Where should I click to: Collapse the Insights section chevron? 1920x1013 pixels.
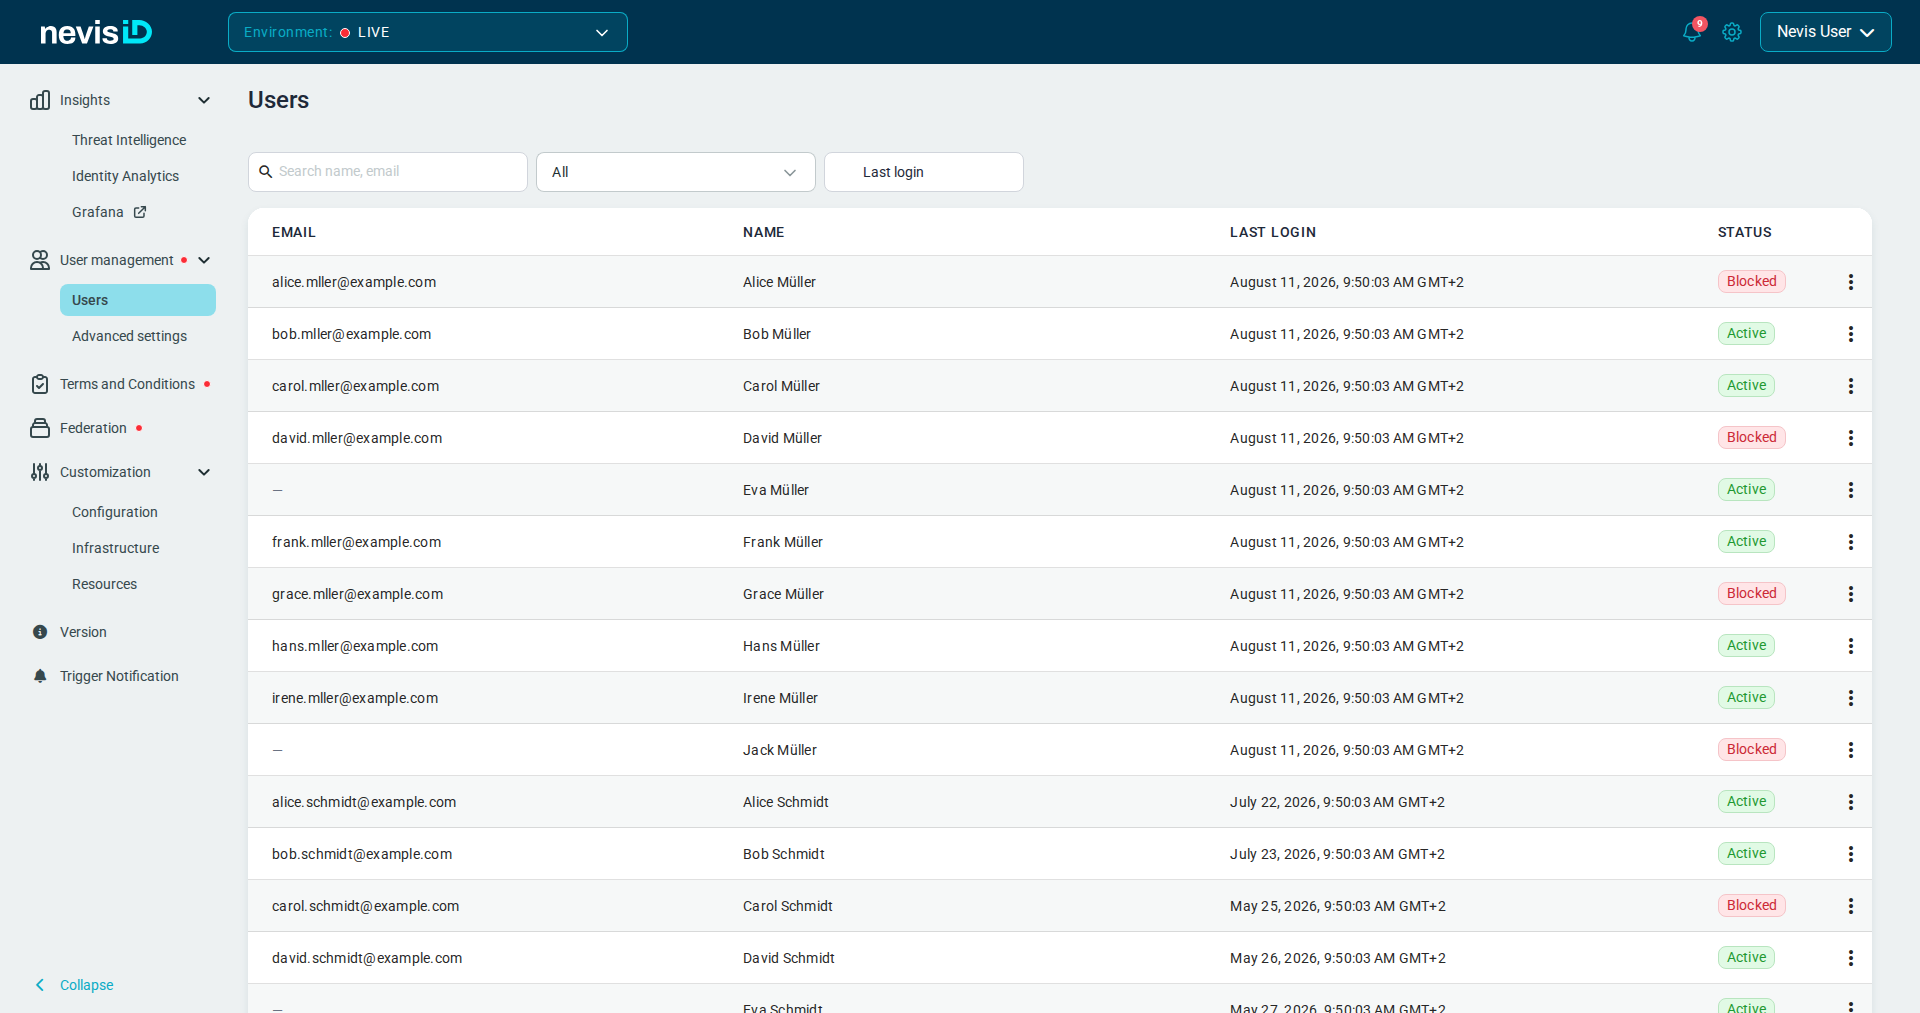coord(204,100)
